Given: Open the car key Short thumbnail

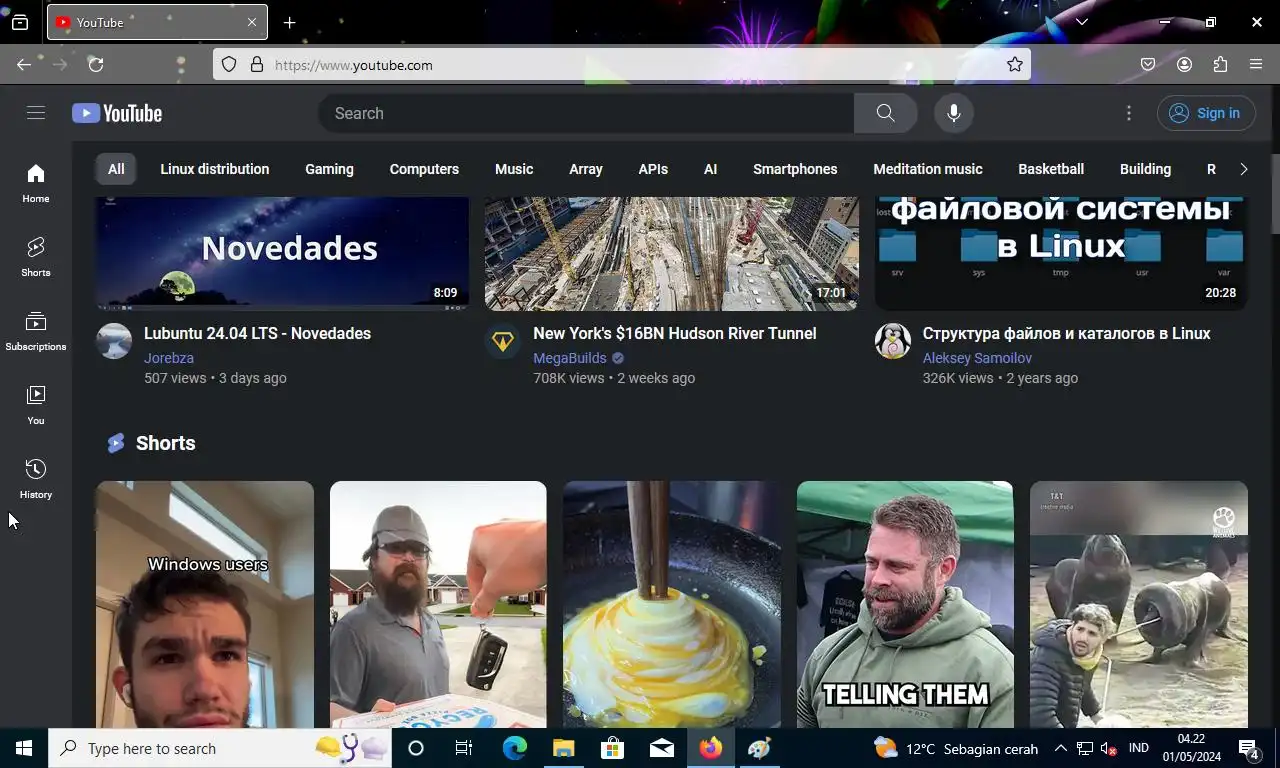Looking at the screenshot, I should (438, 604).
